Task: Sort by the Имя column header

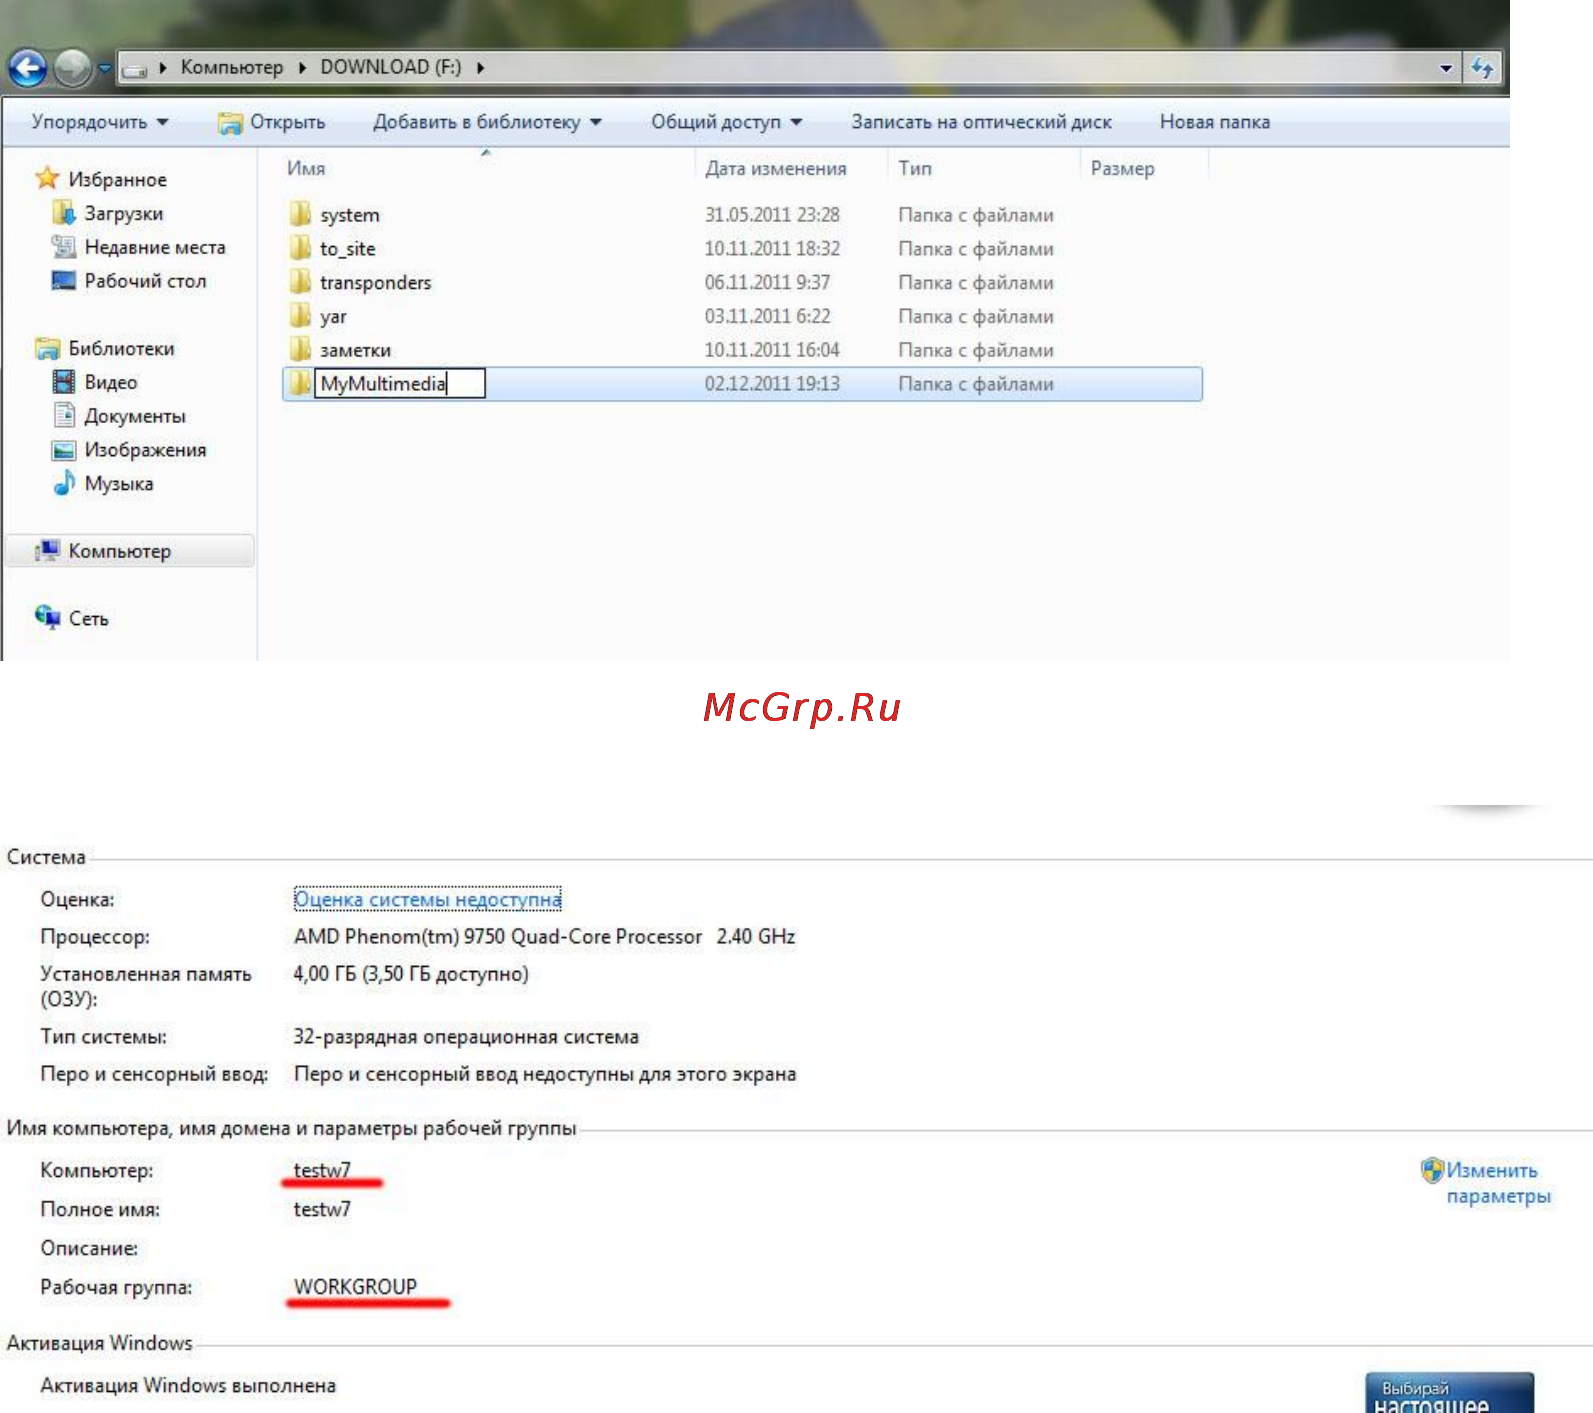Action: pyautogui.click(x=306, y=168)
